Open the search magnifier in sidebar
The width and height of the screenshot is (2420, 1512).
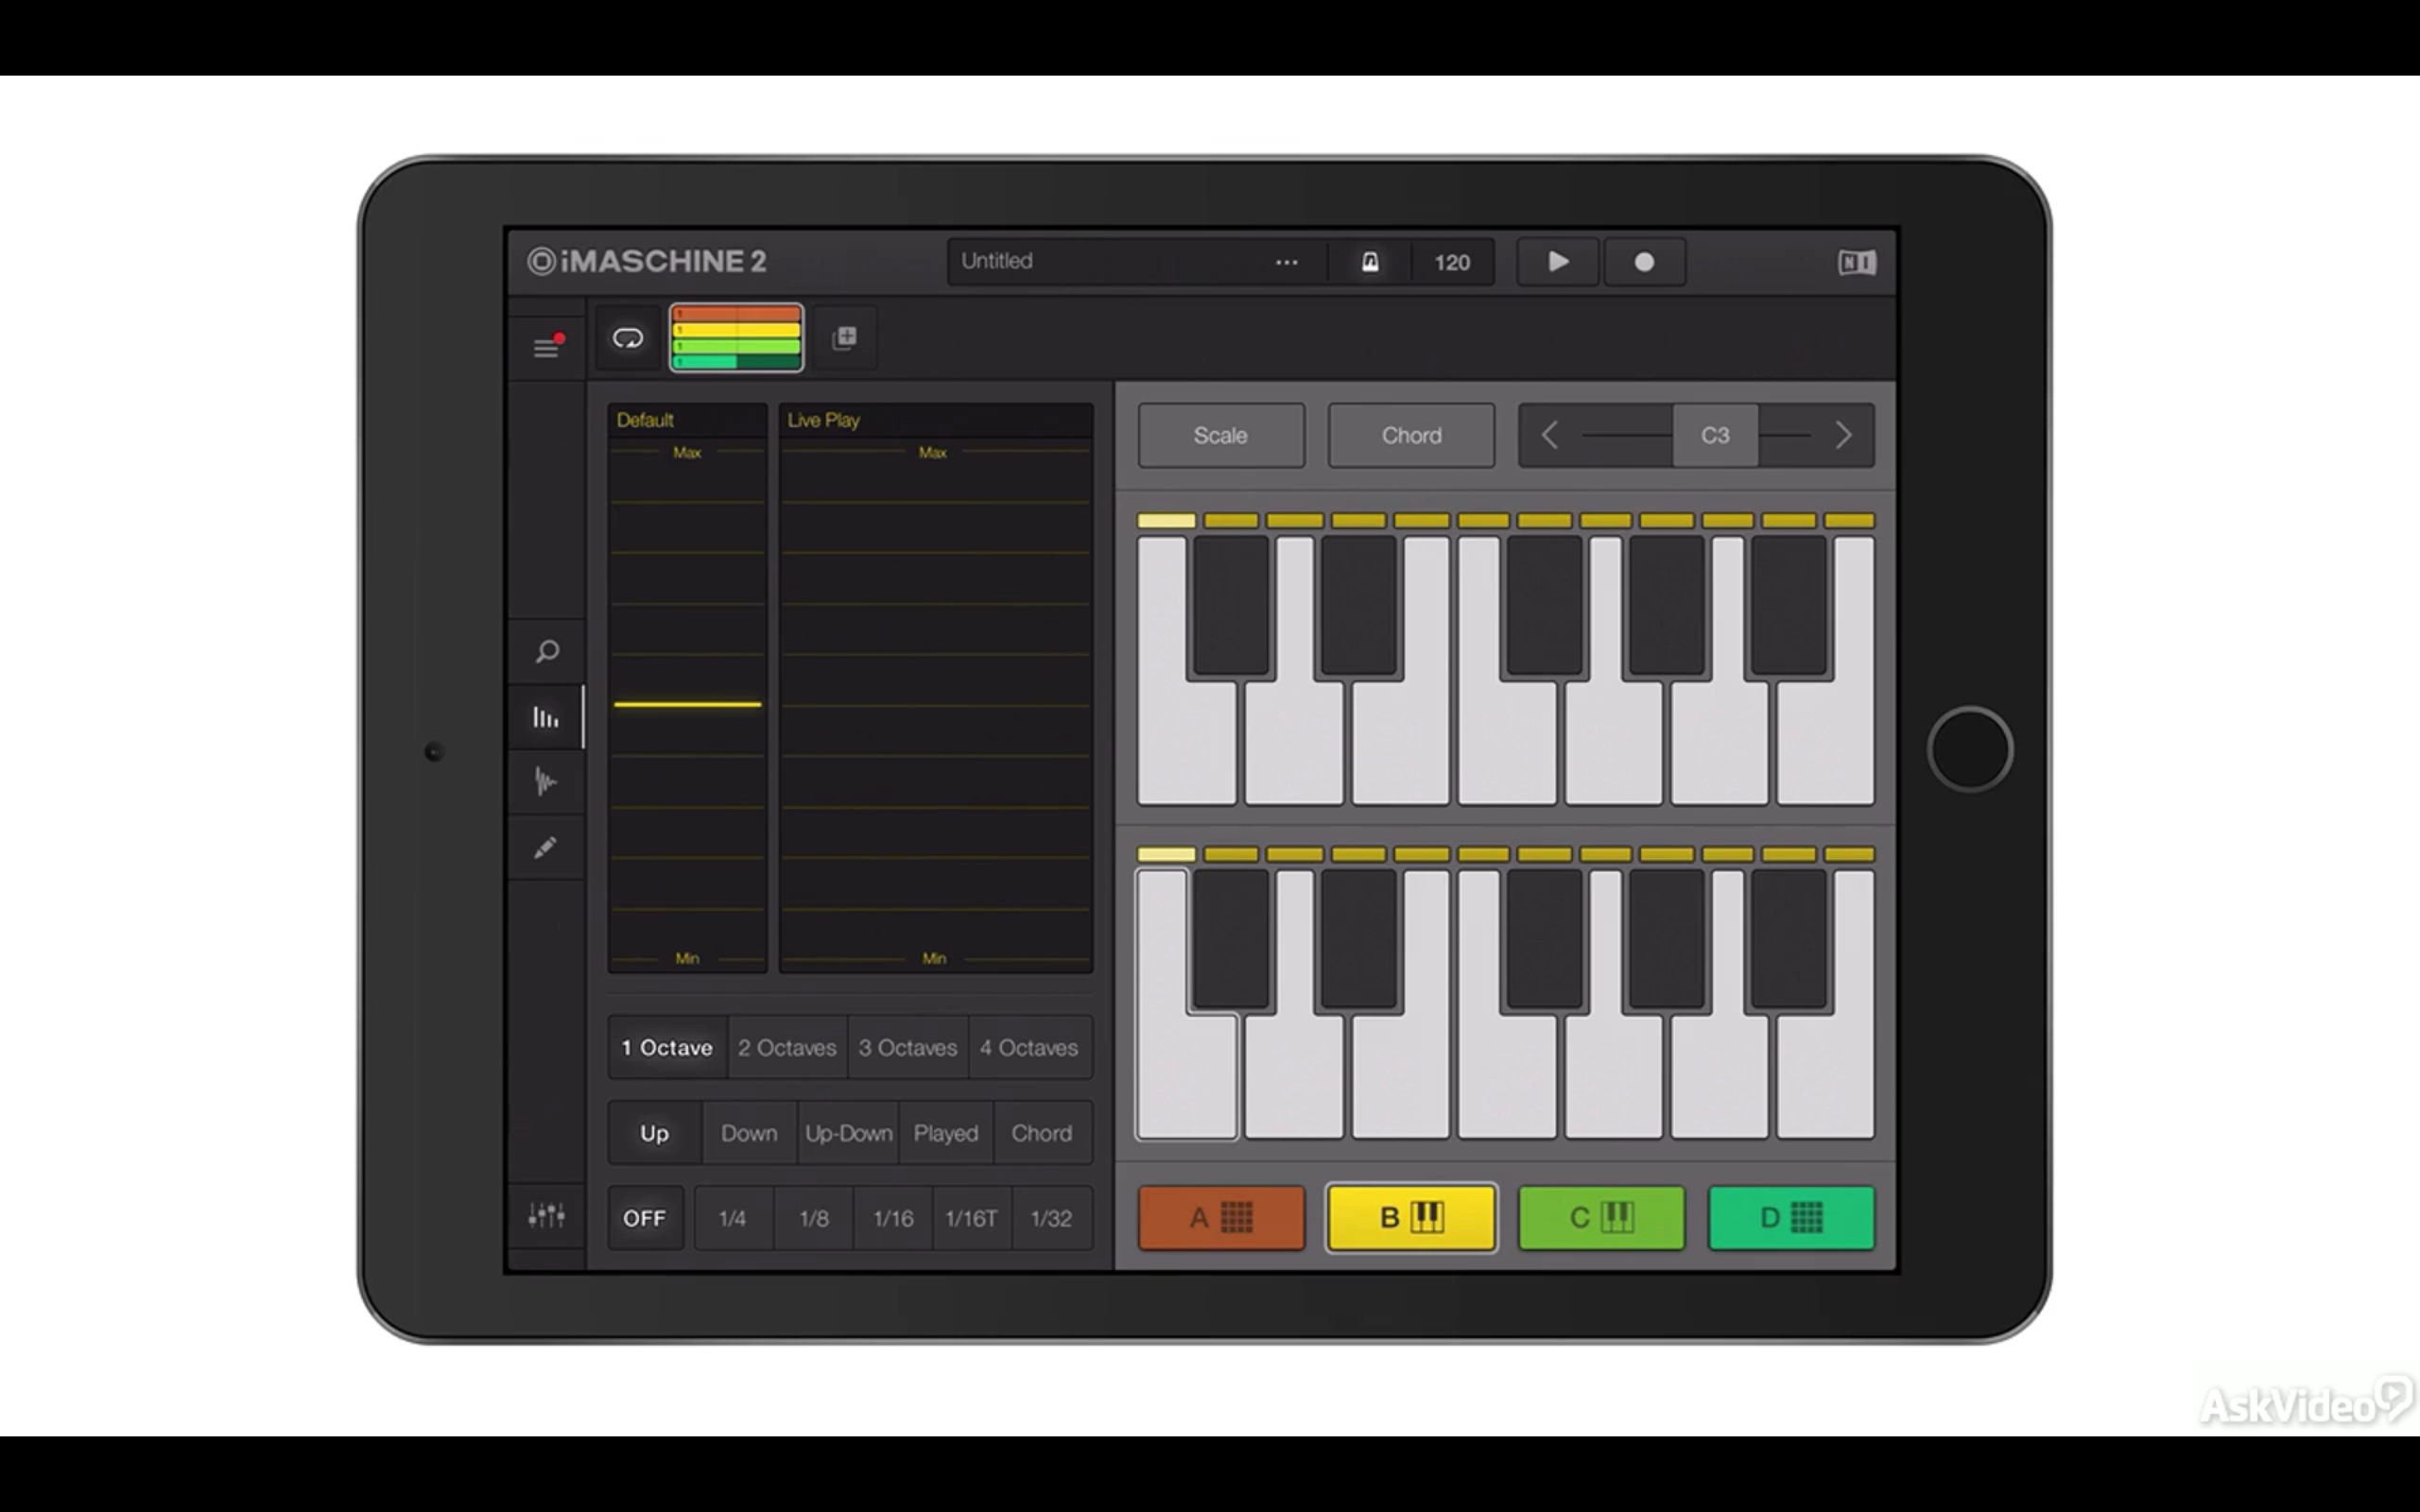[x=546, y=652]
